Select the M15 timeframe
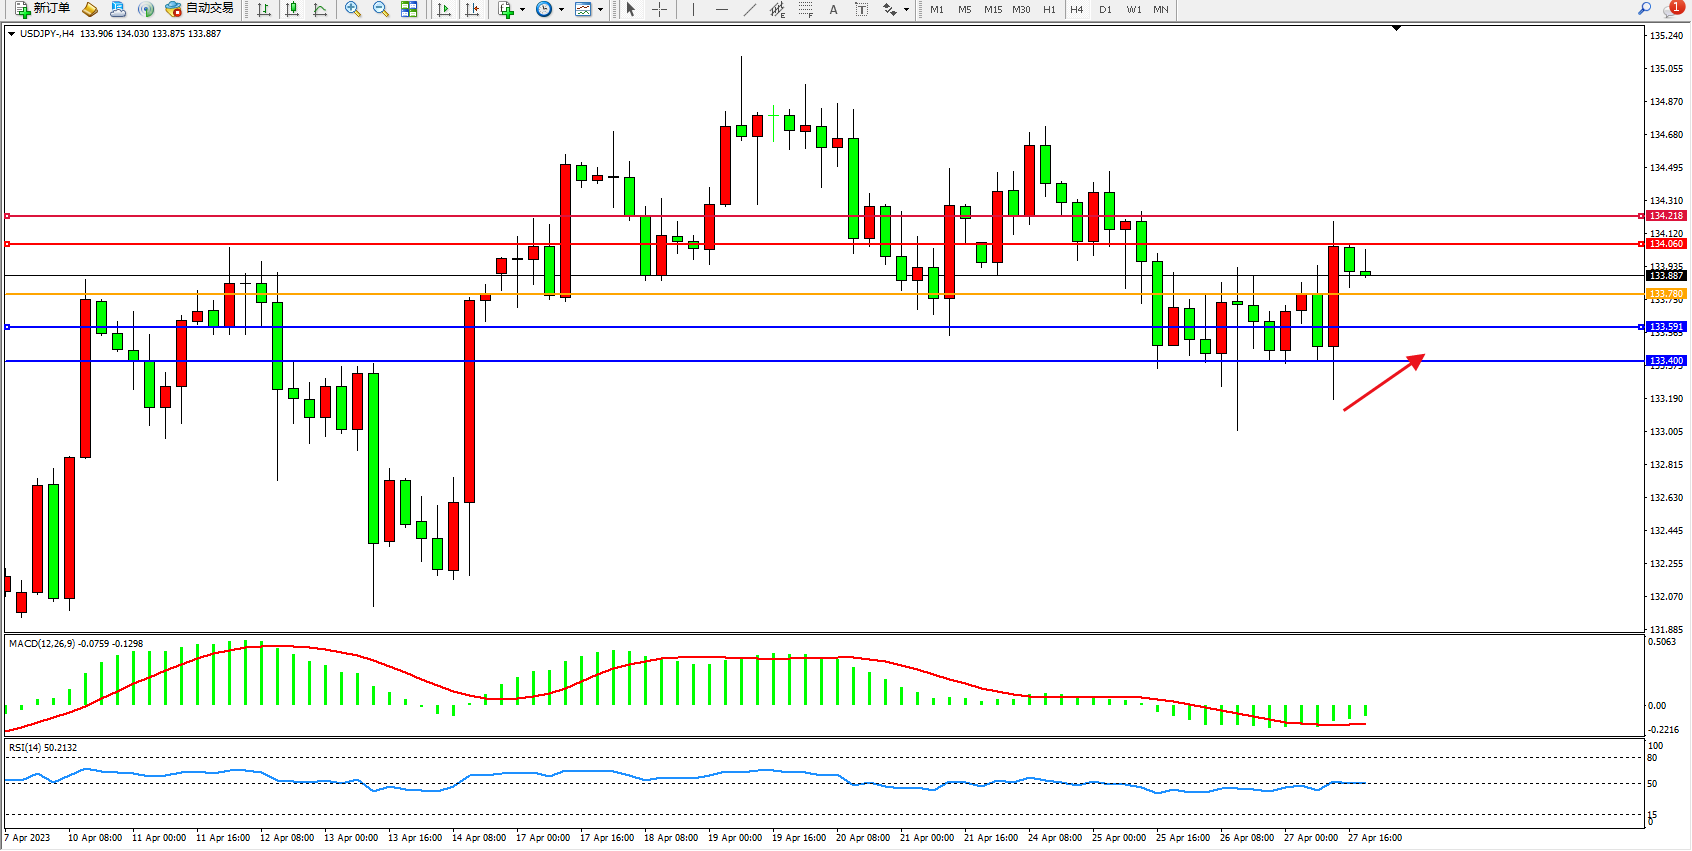 click(x=992, y=10)
